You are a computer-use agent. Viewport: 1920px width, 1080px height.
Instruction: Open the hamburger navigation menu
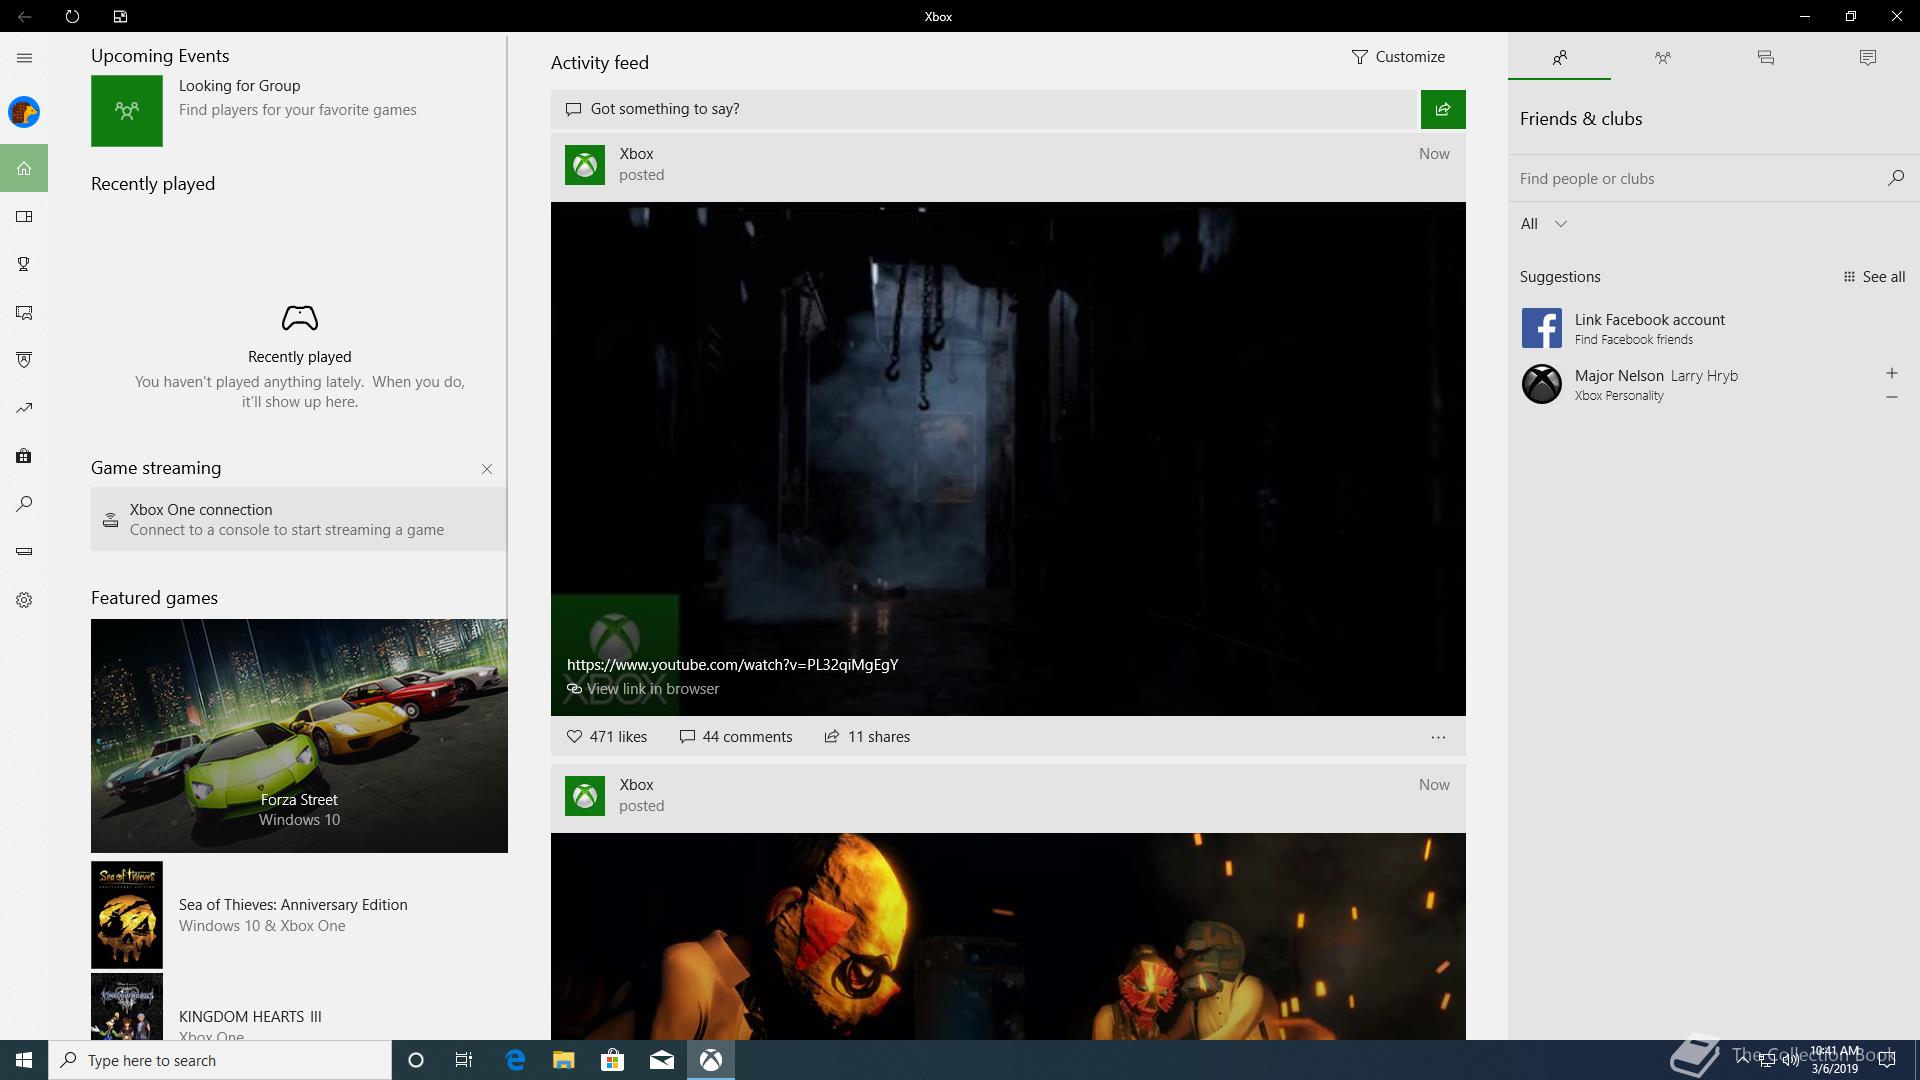[x=24, y=58]
